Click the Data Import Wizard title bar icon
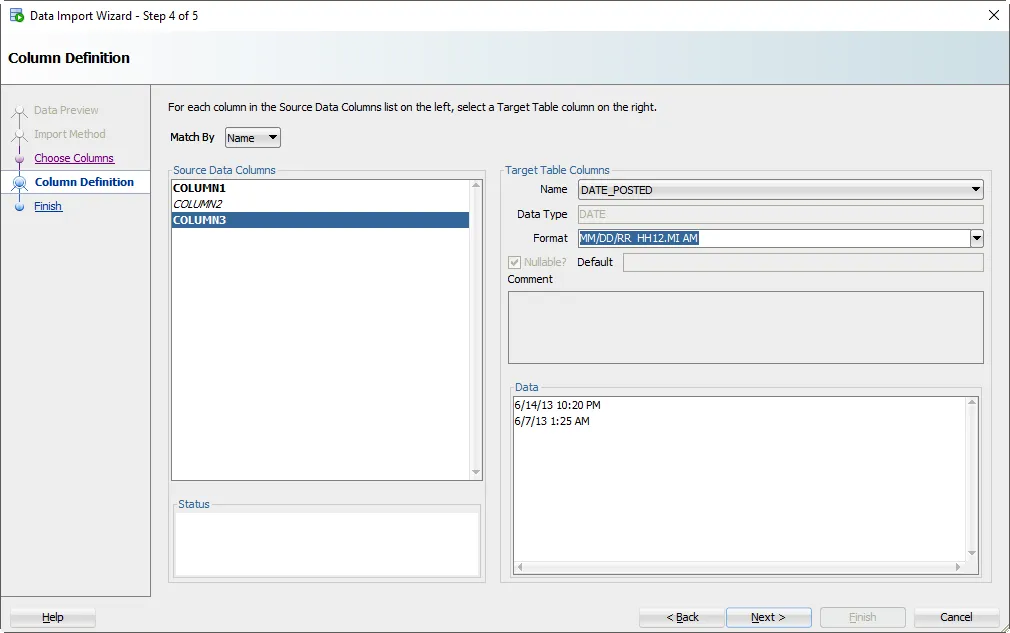 click(x=16, y=16)
